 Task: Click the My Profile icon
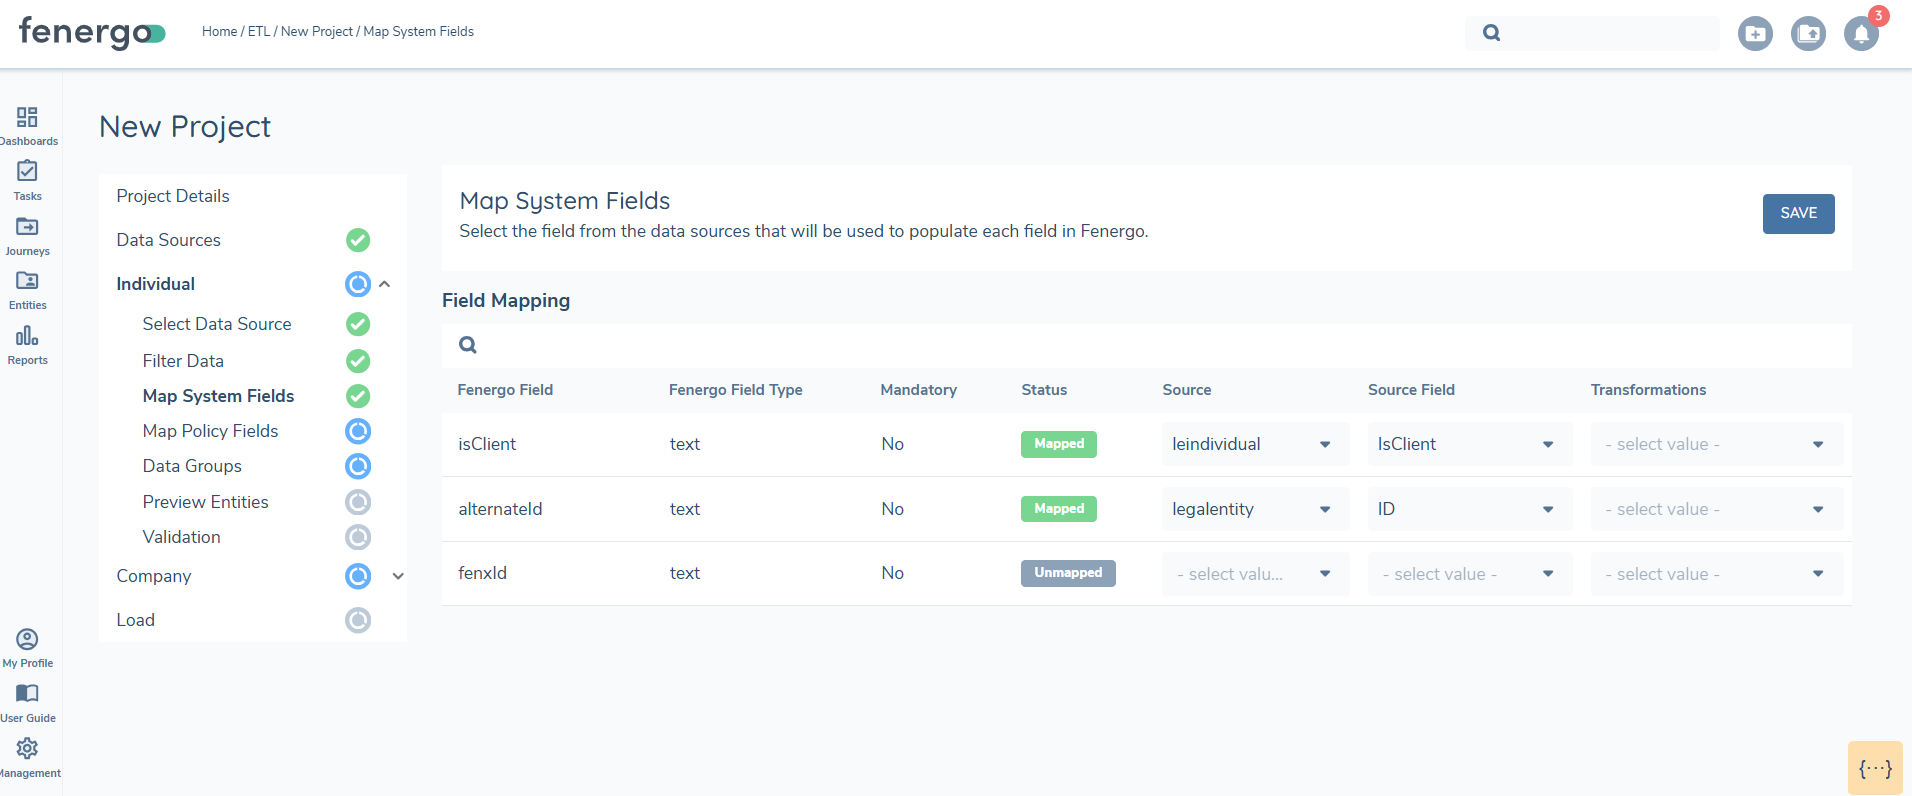click(x=28, y=640)
